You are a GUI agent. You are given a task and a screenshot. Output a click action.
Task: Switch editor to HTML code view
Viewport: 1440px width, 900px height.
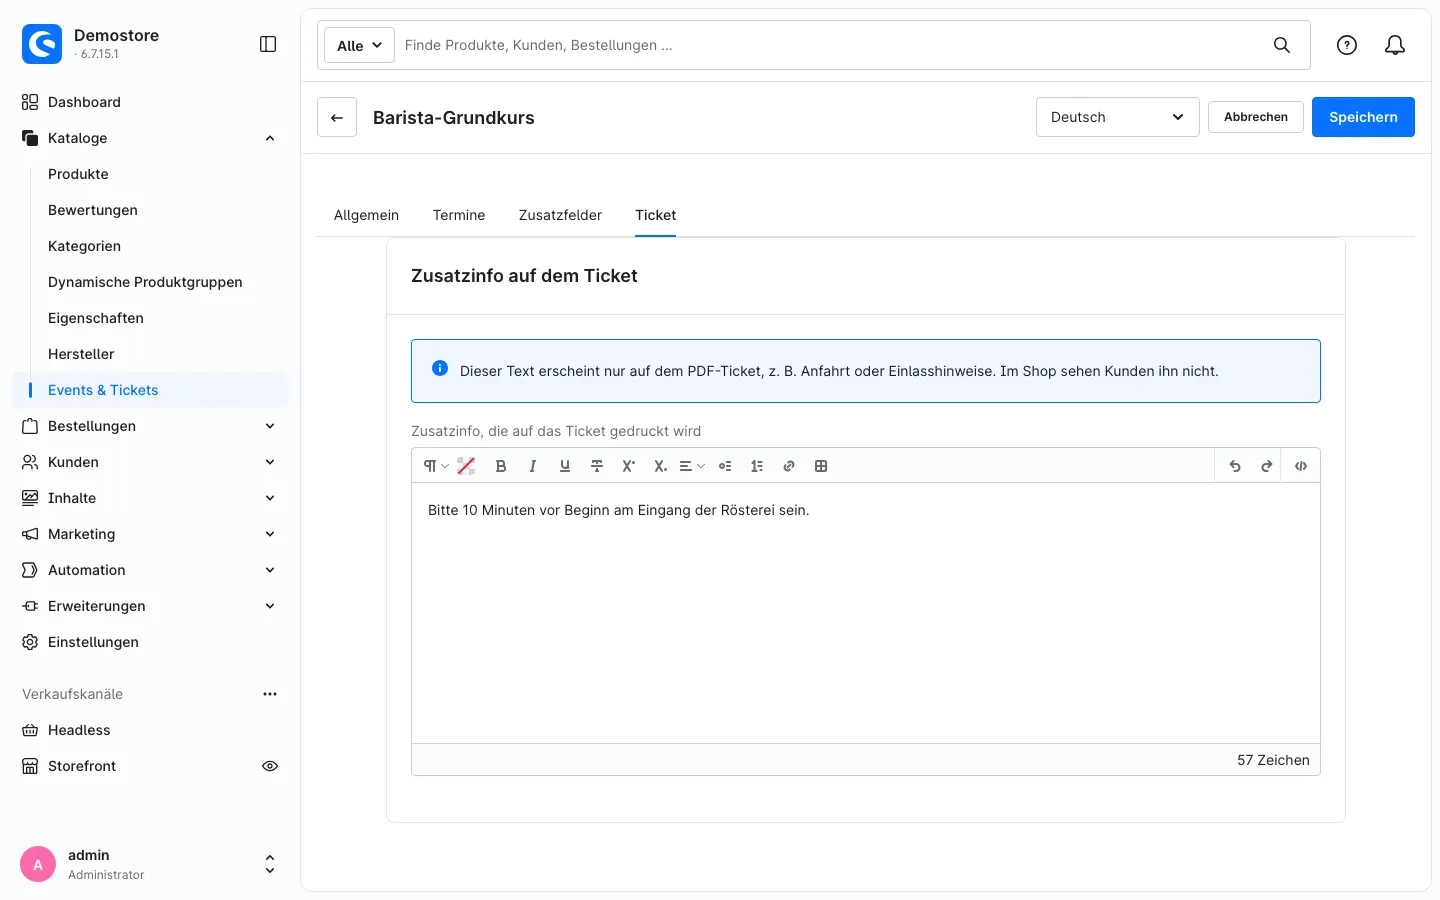pos(1301,466)
